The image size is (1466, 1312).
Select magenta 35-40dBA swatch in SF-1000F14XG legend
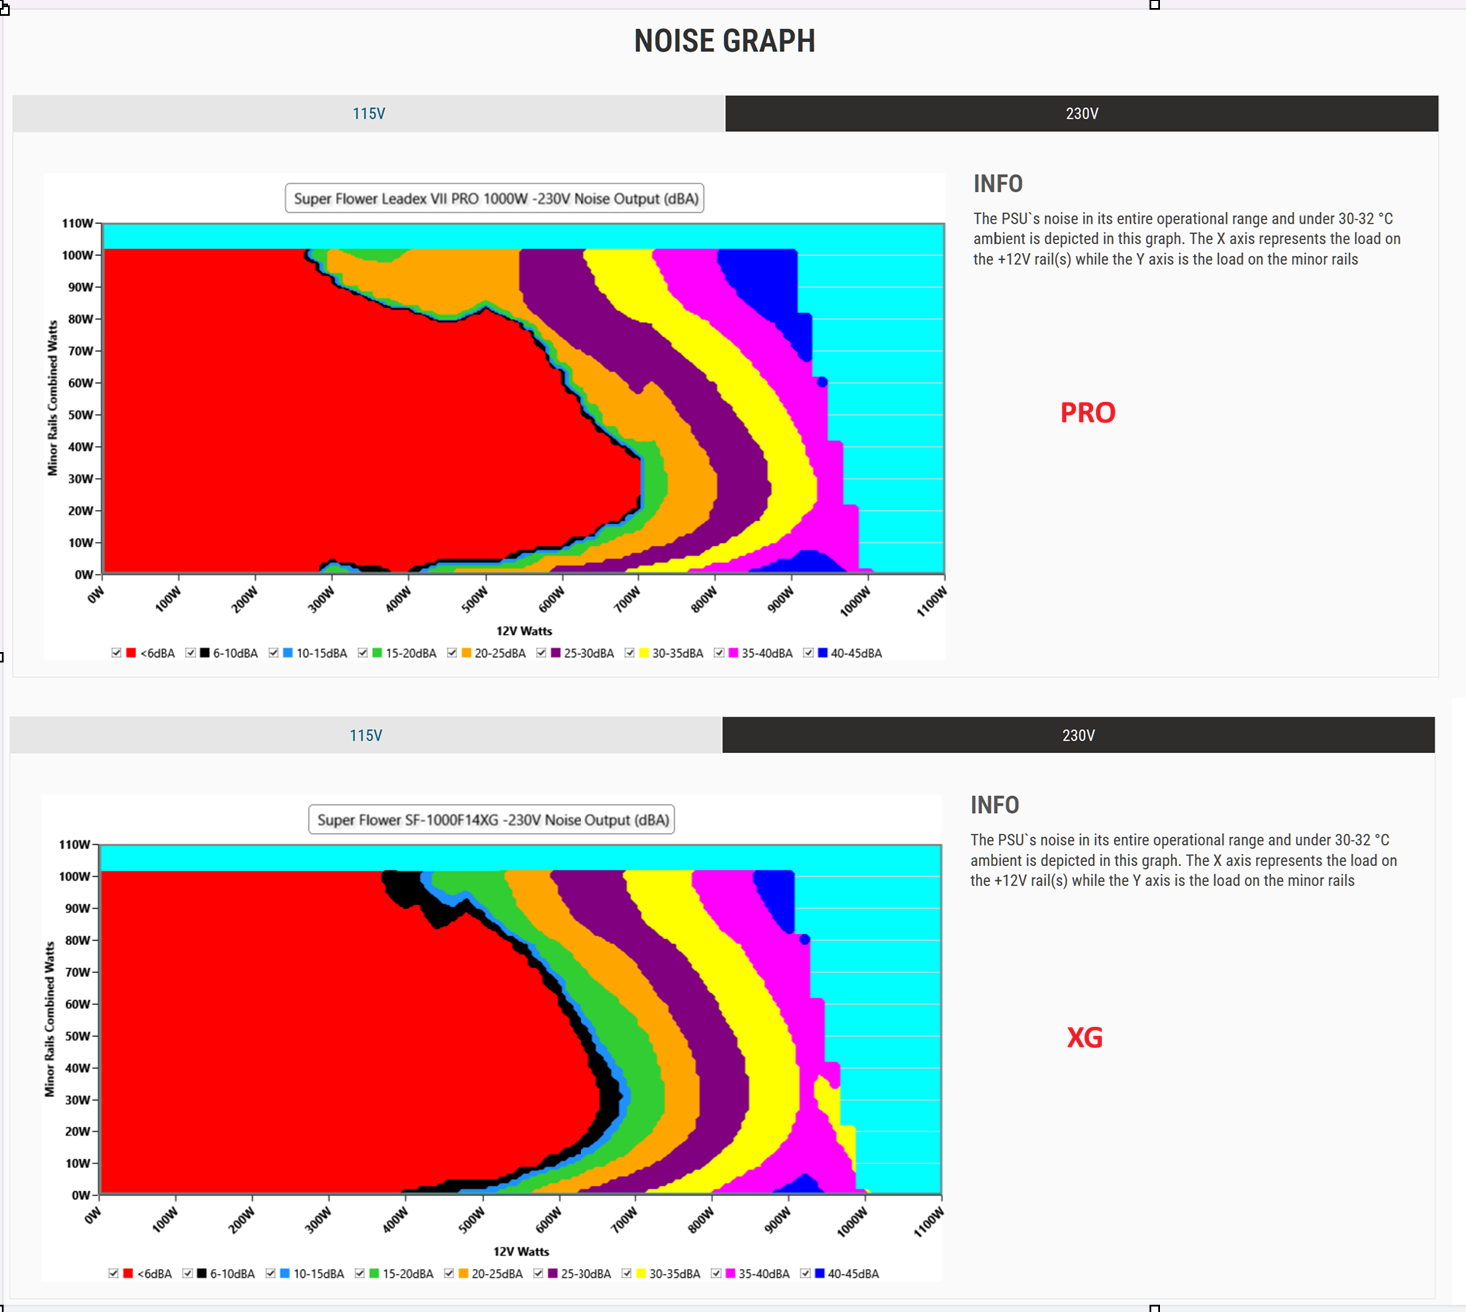tap(730, 1274)
